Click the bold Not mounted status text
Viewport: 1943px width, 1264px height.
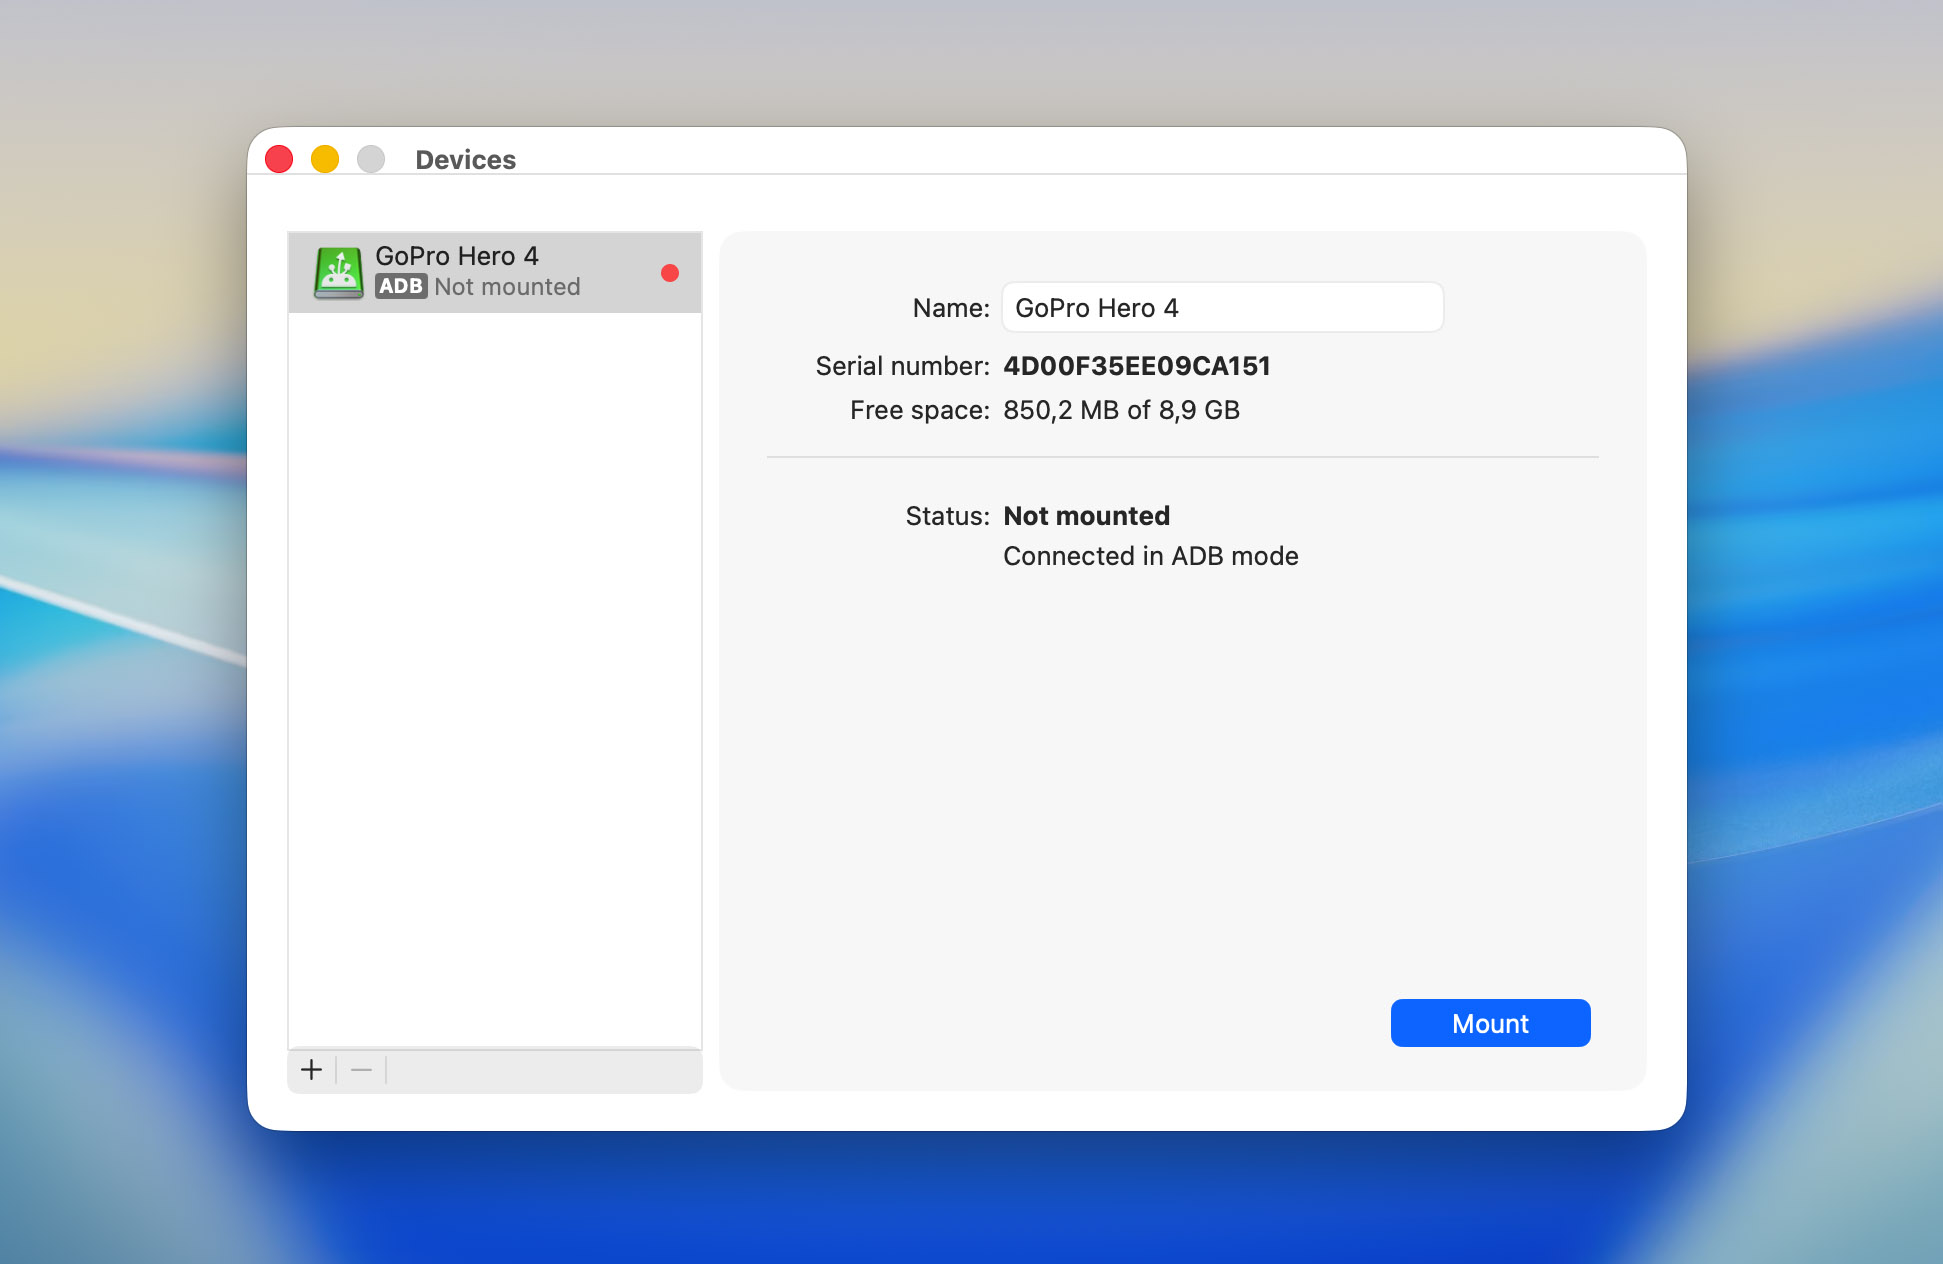[1086, 516]
